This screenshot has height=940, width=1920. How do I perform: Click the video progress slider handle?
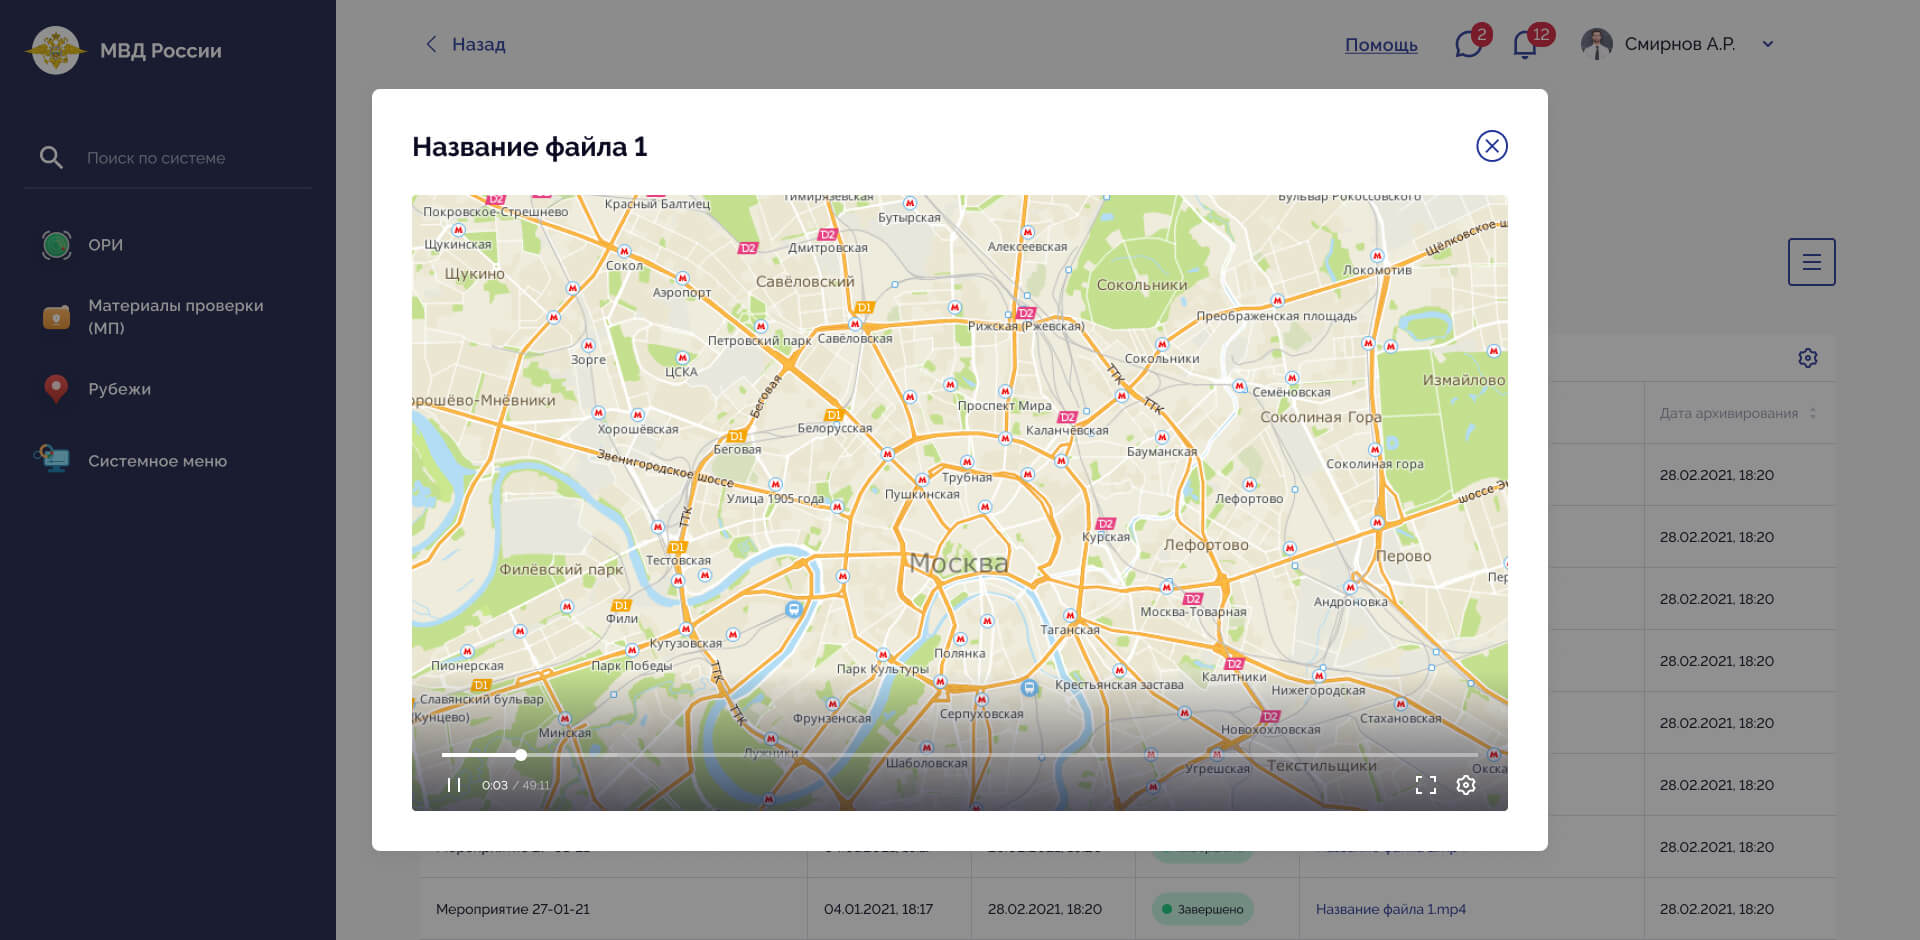521,755
